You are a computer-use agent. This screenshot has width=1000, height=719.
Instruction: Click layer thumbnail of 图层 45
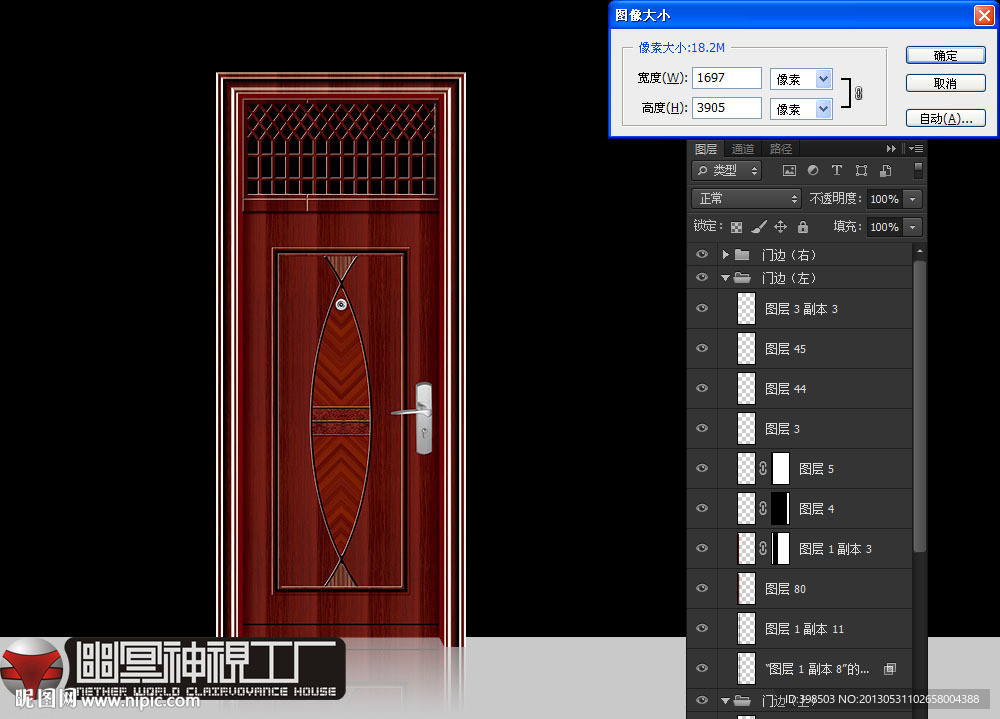[x=746, y=348]
